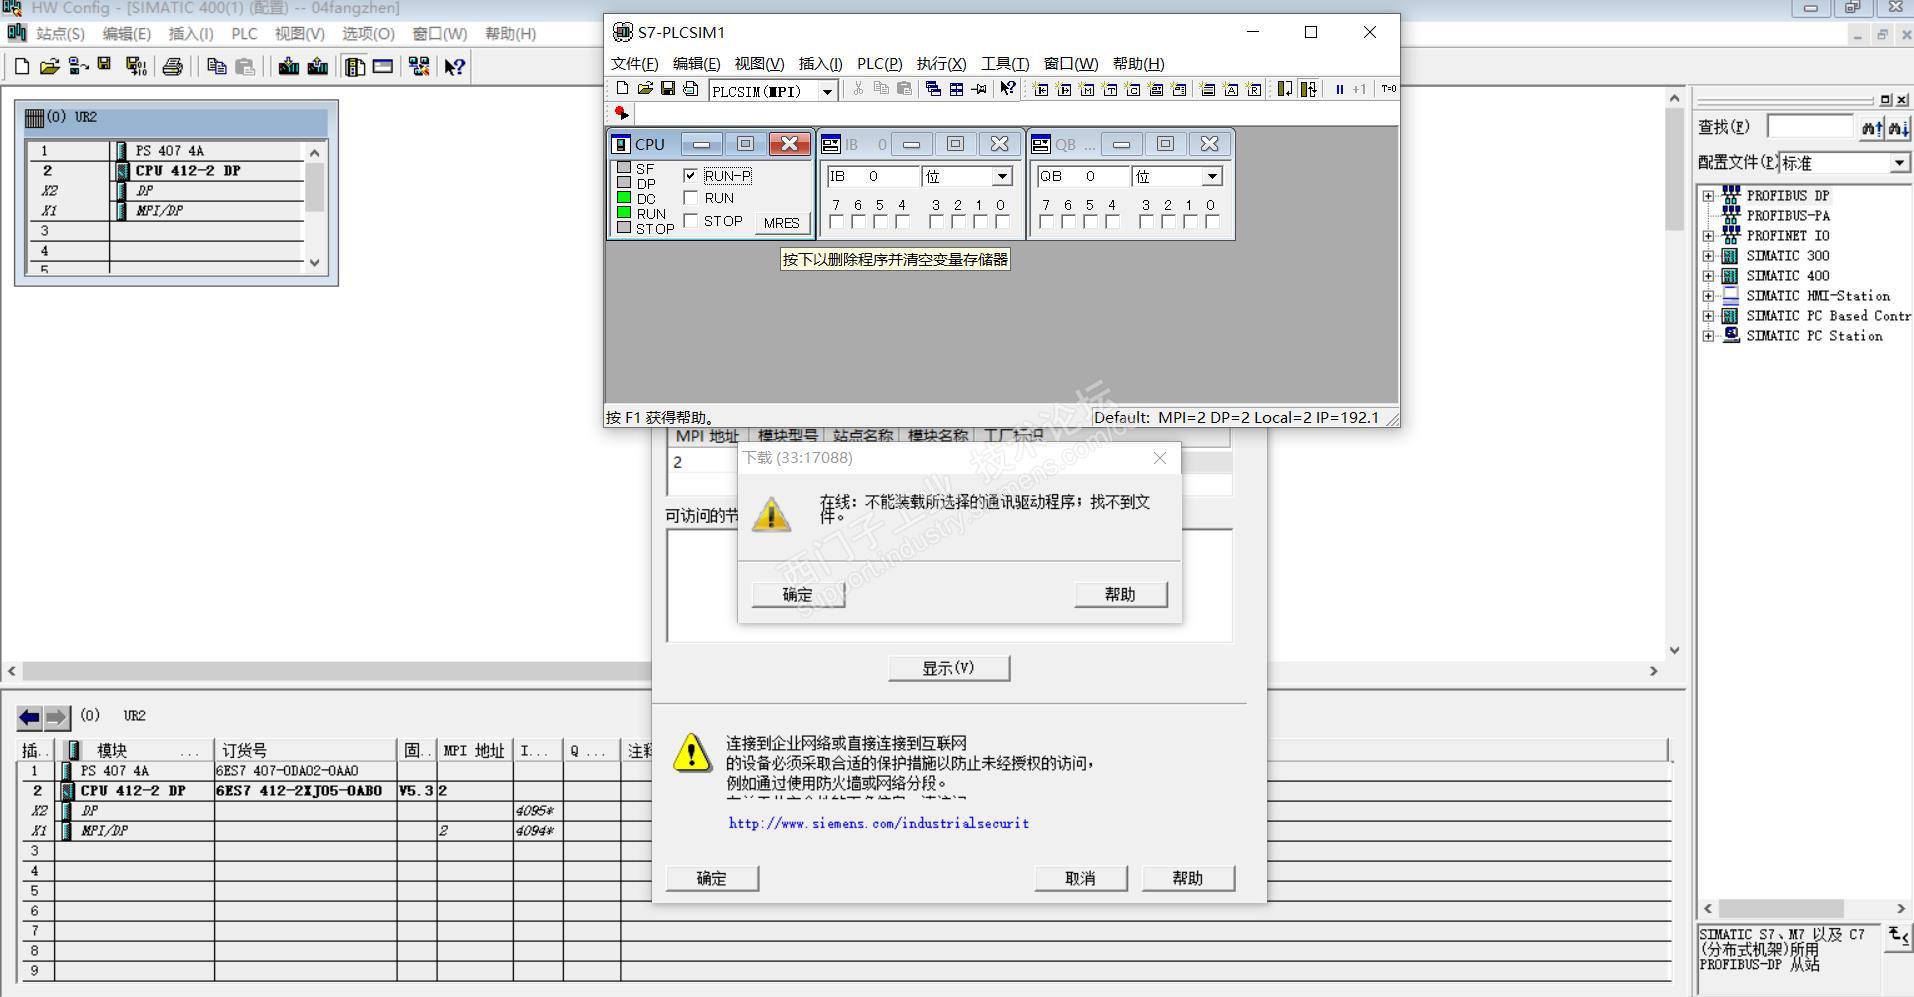The height and width of the screenshot is (997, 1914).
Task: Toggle bit 0 checkbox in IB window
Action: point(1002,222)
